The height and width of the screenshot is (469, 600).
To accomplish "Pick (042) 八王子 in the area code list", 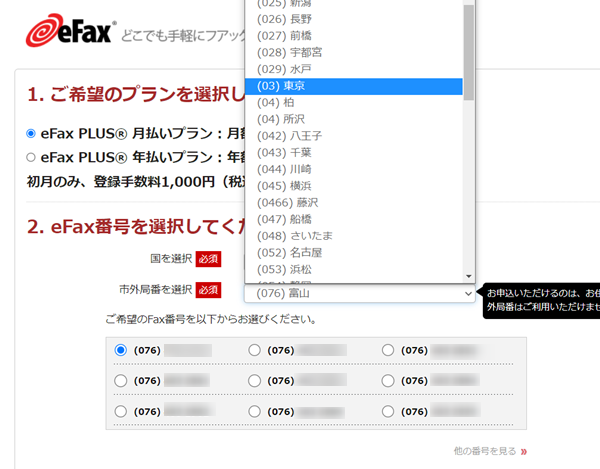I will point(354,136).
